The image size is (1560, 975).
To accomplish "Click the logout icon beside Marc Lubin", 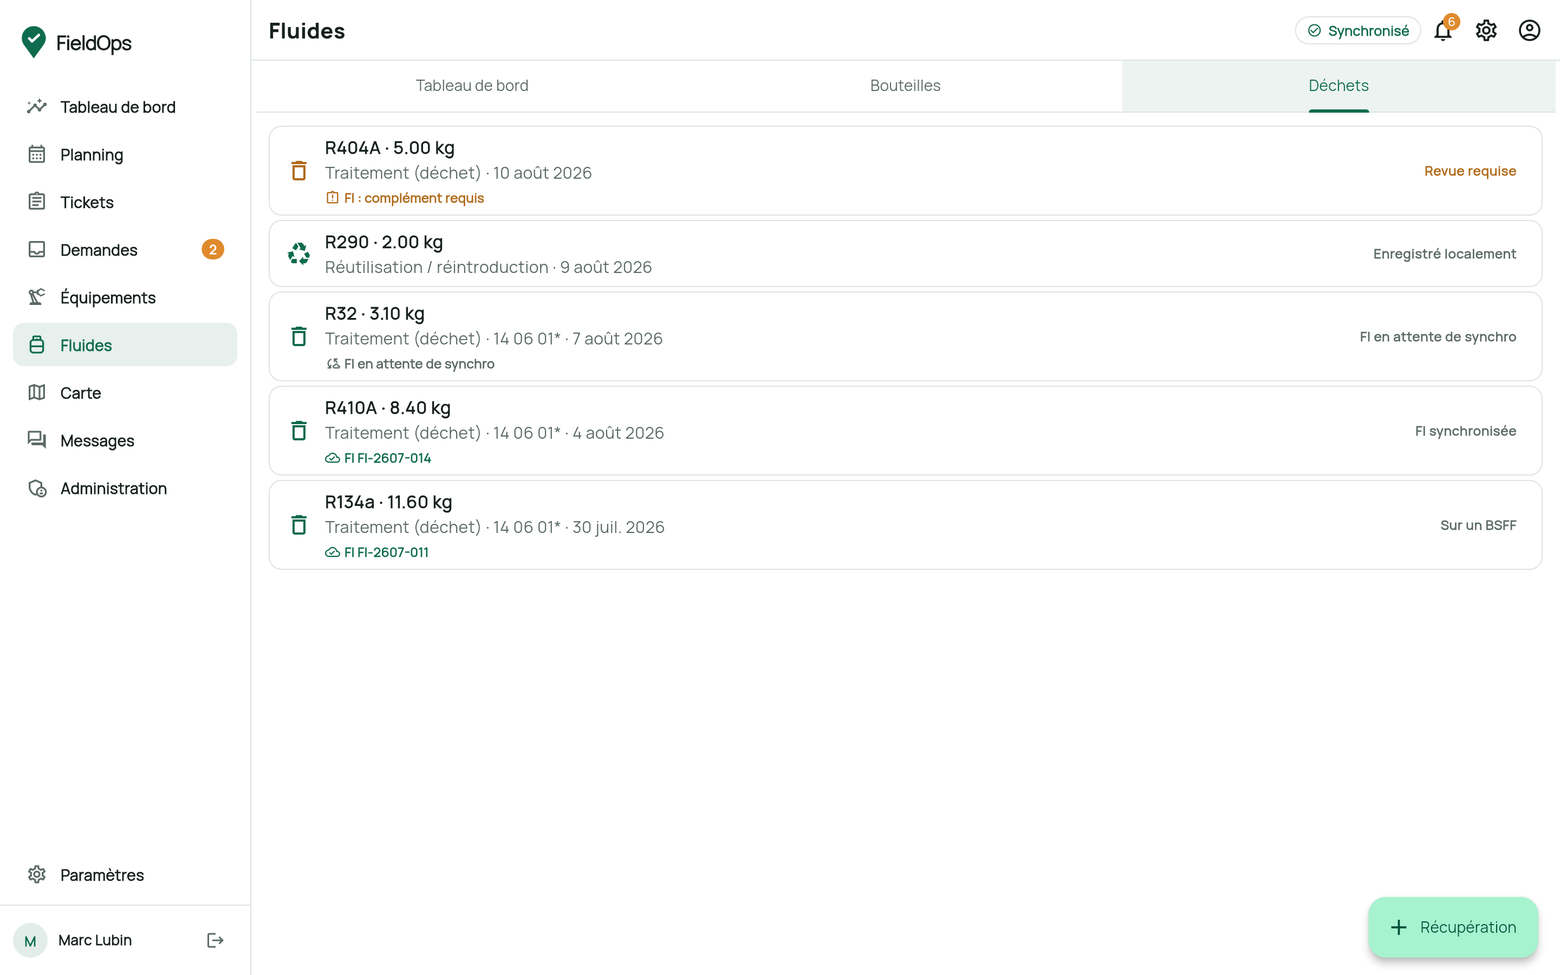I will [x=215, y=940].
